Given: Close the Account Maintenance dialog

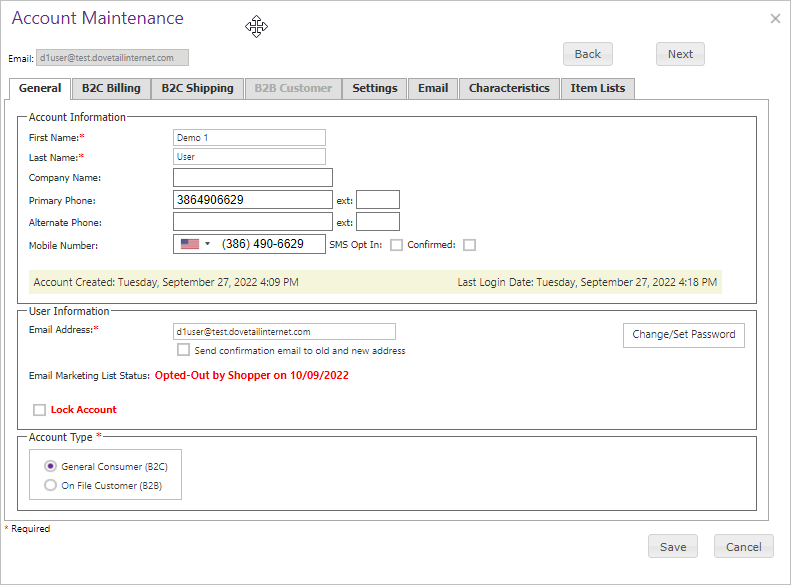Looking at the screenshot, I should [x=775, y=18].
